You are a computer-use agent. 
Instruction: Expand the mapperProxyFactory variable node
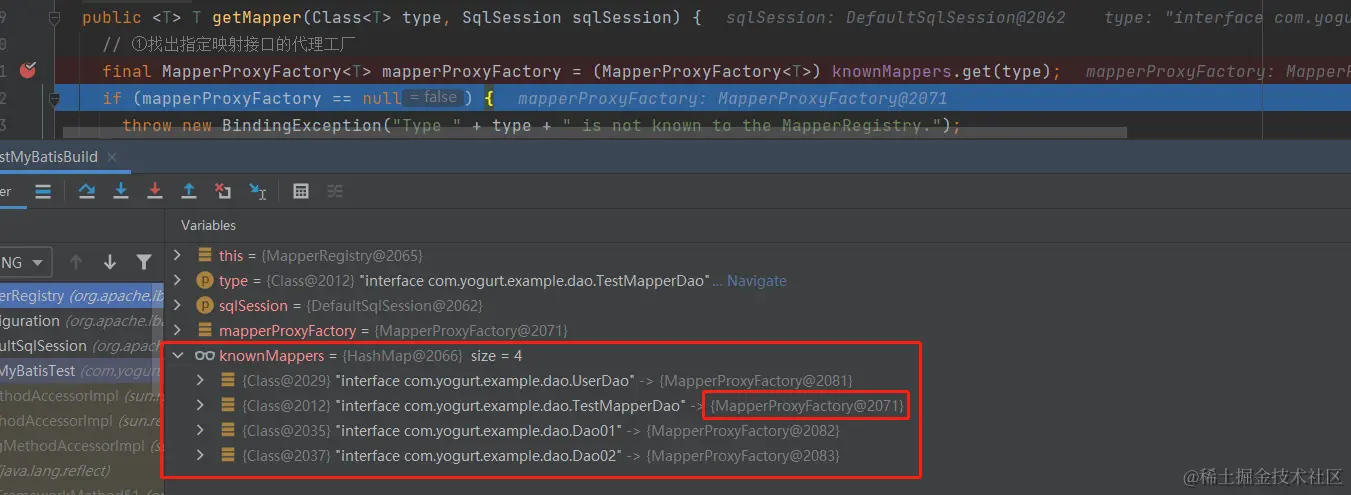pos(178,331)
